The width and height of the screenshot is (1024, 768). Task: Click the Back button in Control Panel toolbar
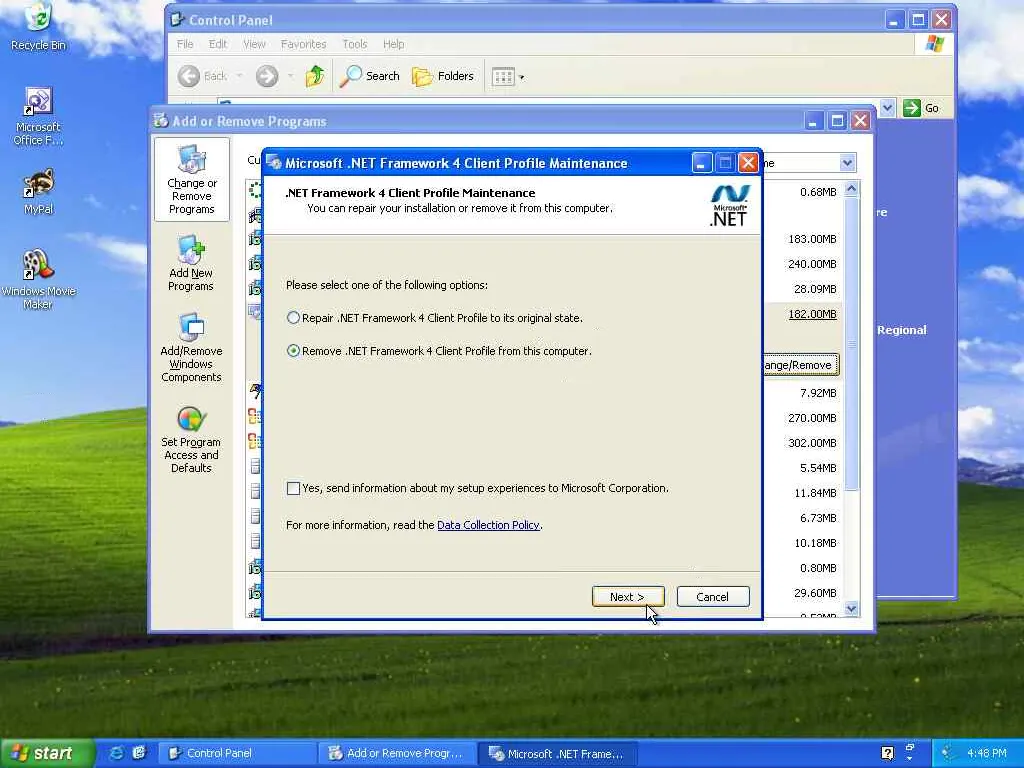[x=202, y=76]
